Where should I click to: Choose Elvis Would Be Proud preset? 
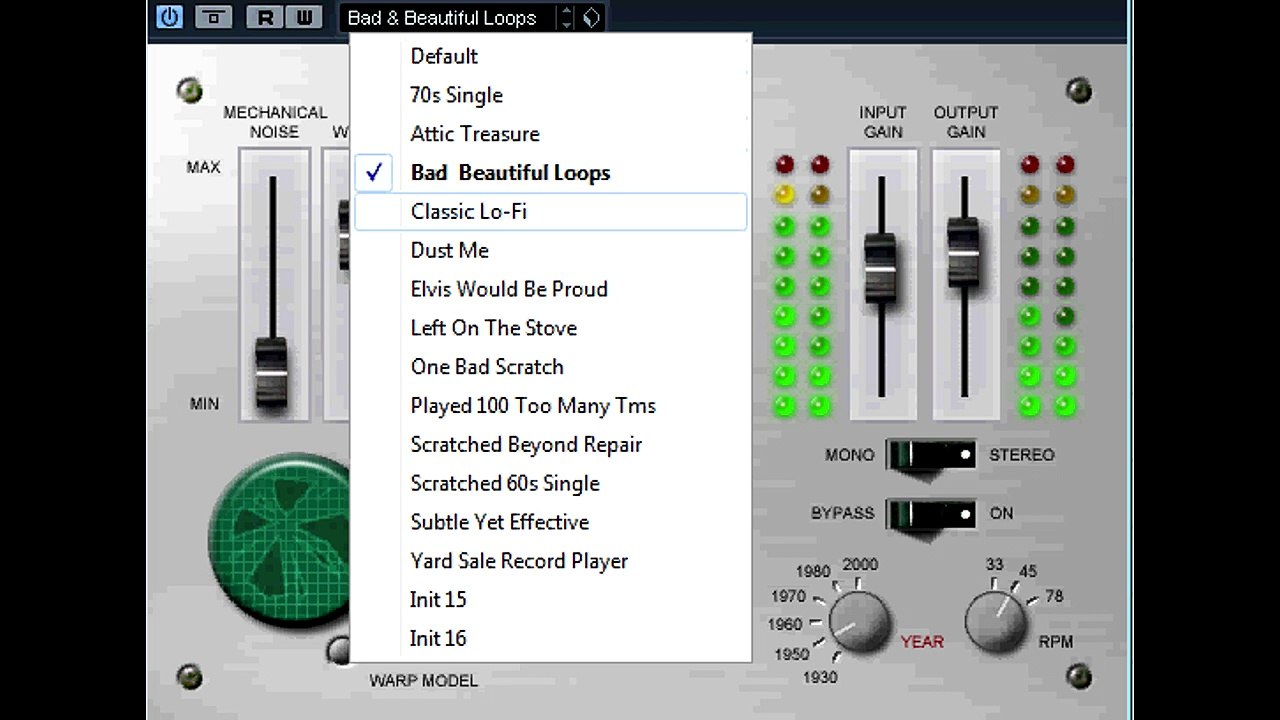pos(550,289)
